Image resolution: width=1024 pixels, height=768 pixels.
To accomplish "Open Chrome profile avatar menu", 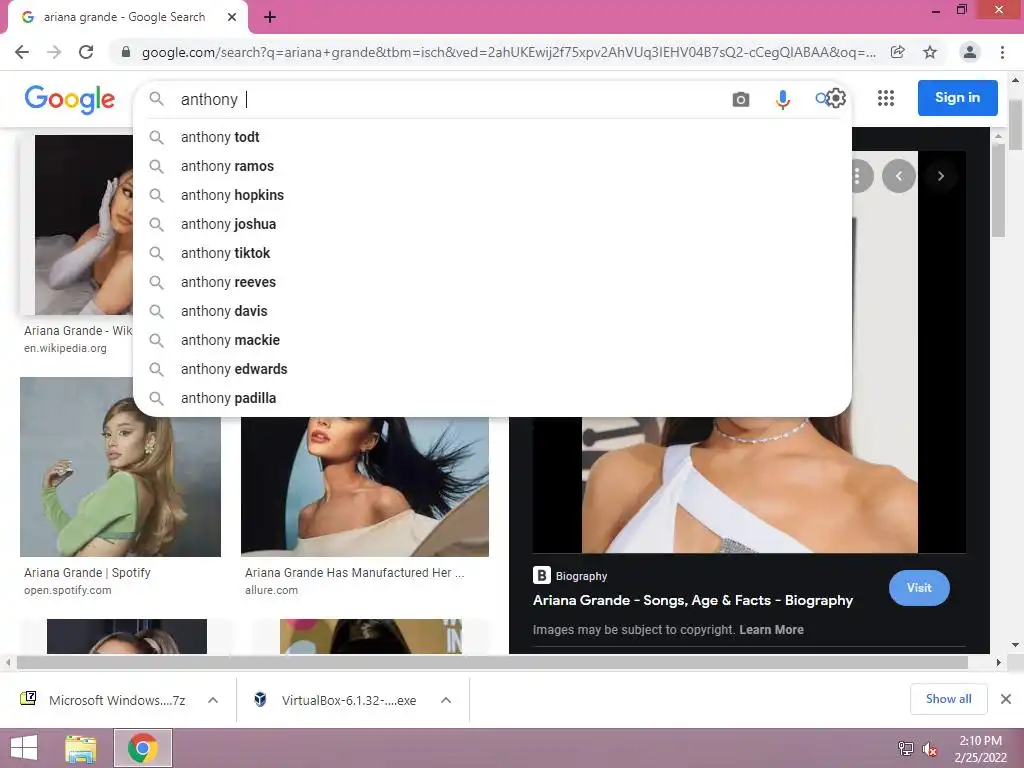I will pyautogui.click(x=970, y=52).
